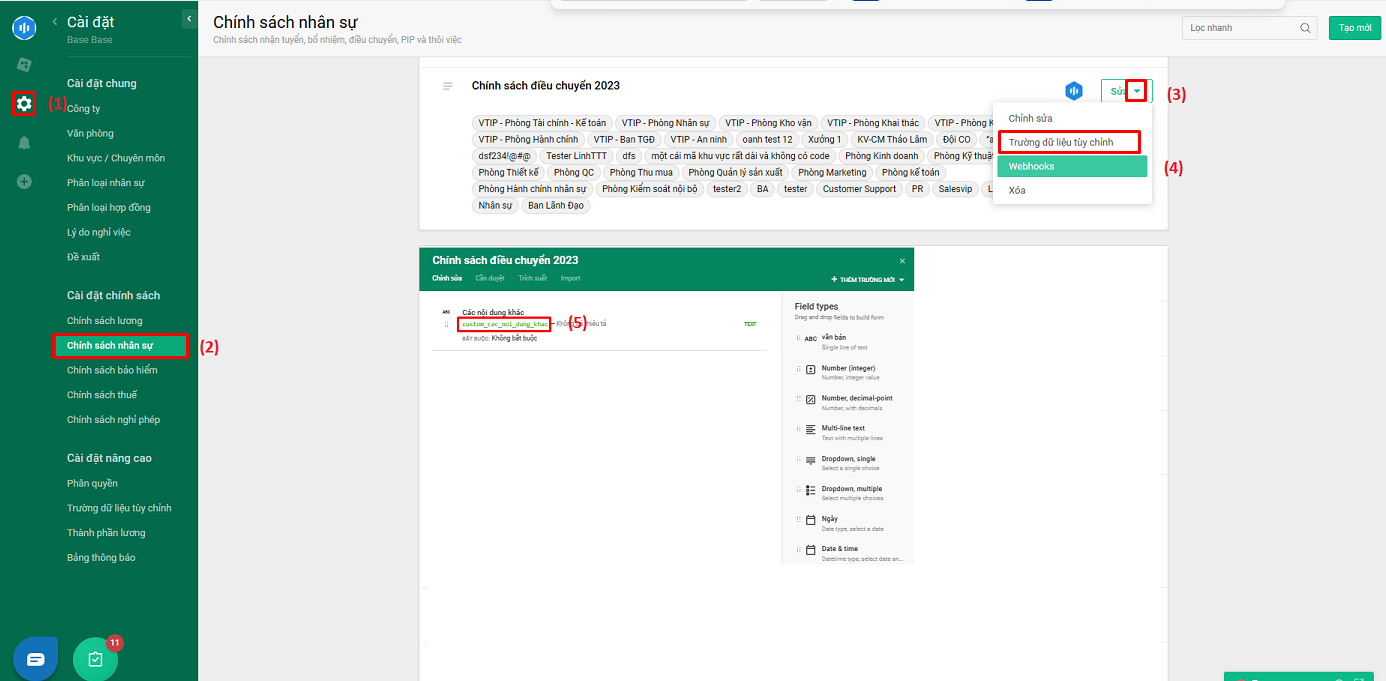Open Chính sách thuế
Image resolution: width=1386 pixels, height=681 pixels.
(102, 395)
